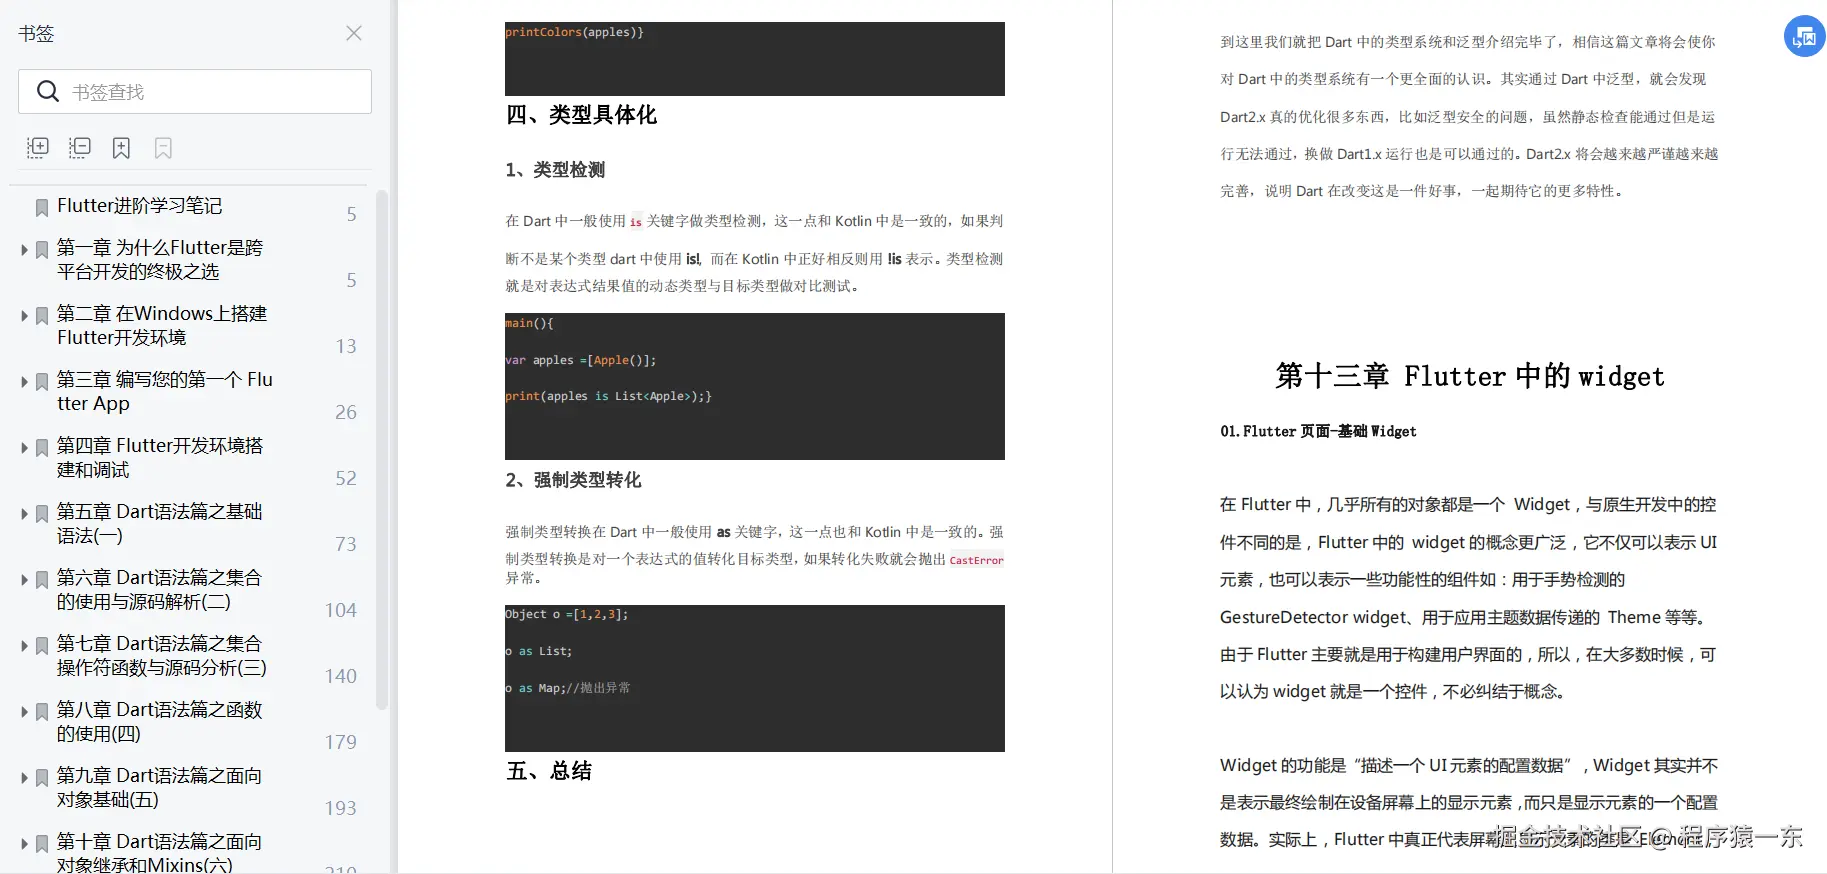This screenshot has width=1827, height=874.
Task: Click page number 193 in bookmarks
Action: pyautogui.click(x=341, y=808)
